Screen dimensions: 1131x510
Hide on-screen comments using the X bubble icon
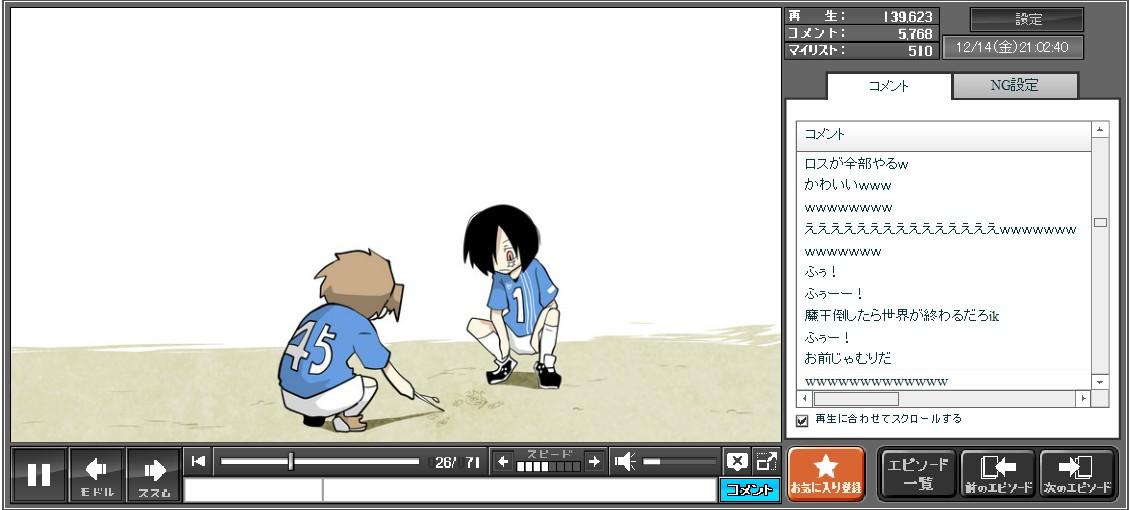[x=737, y=461]
